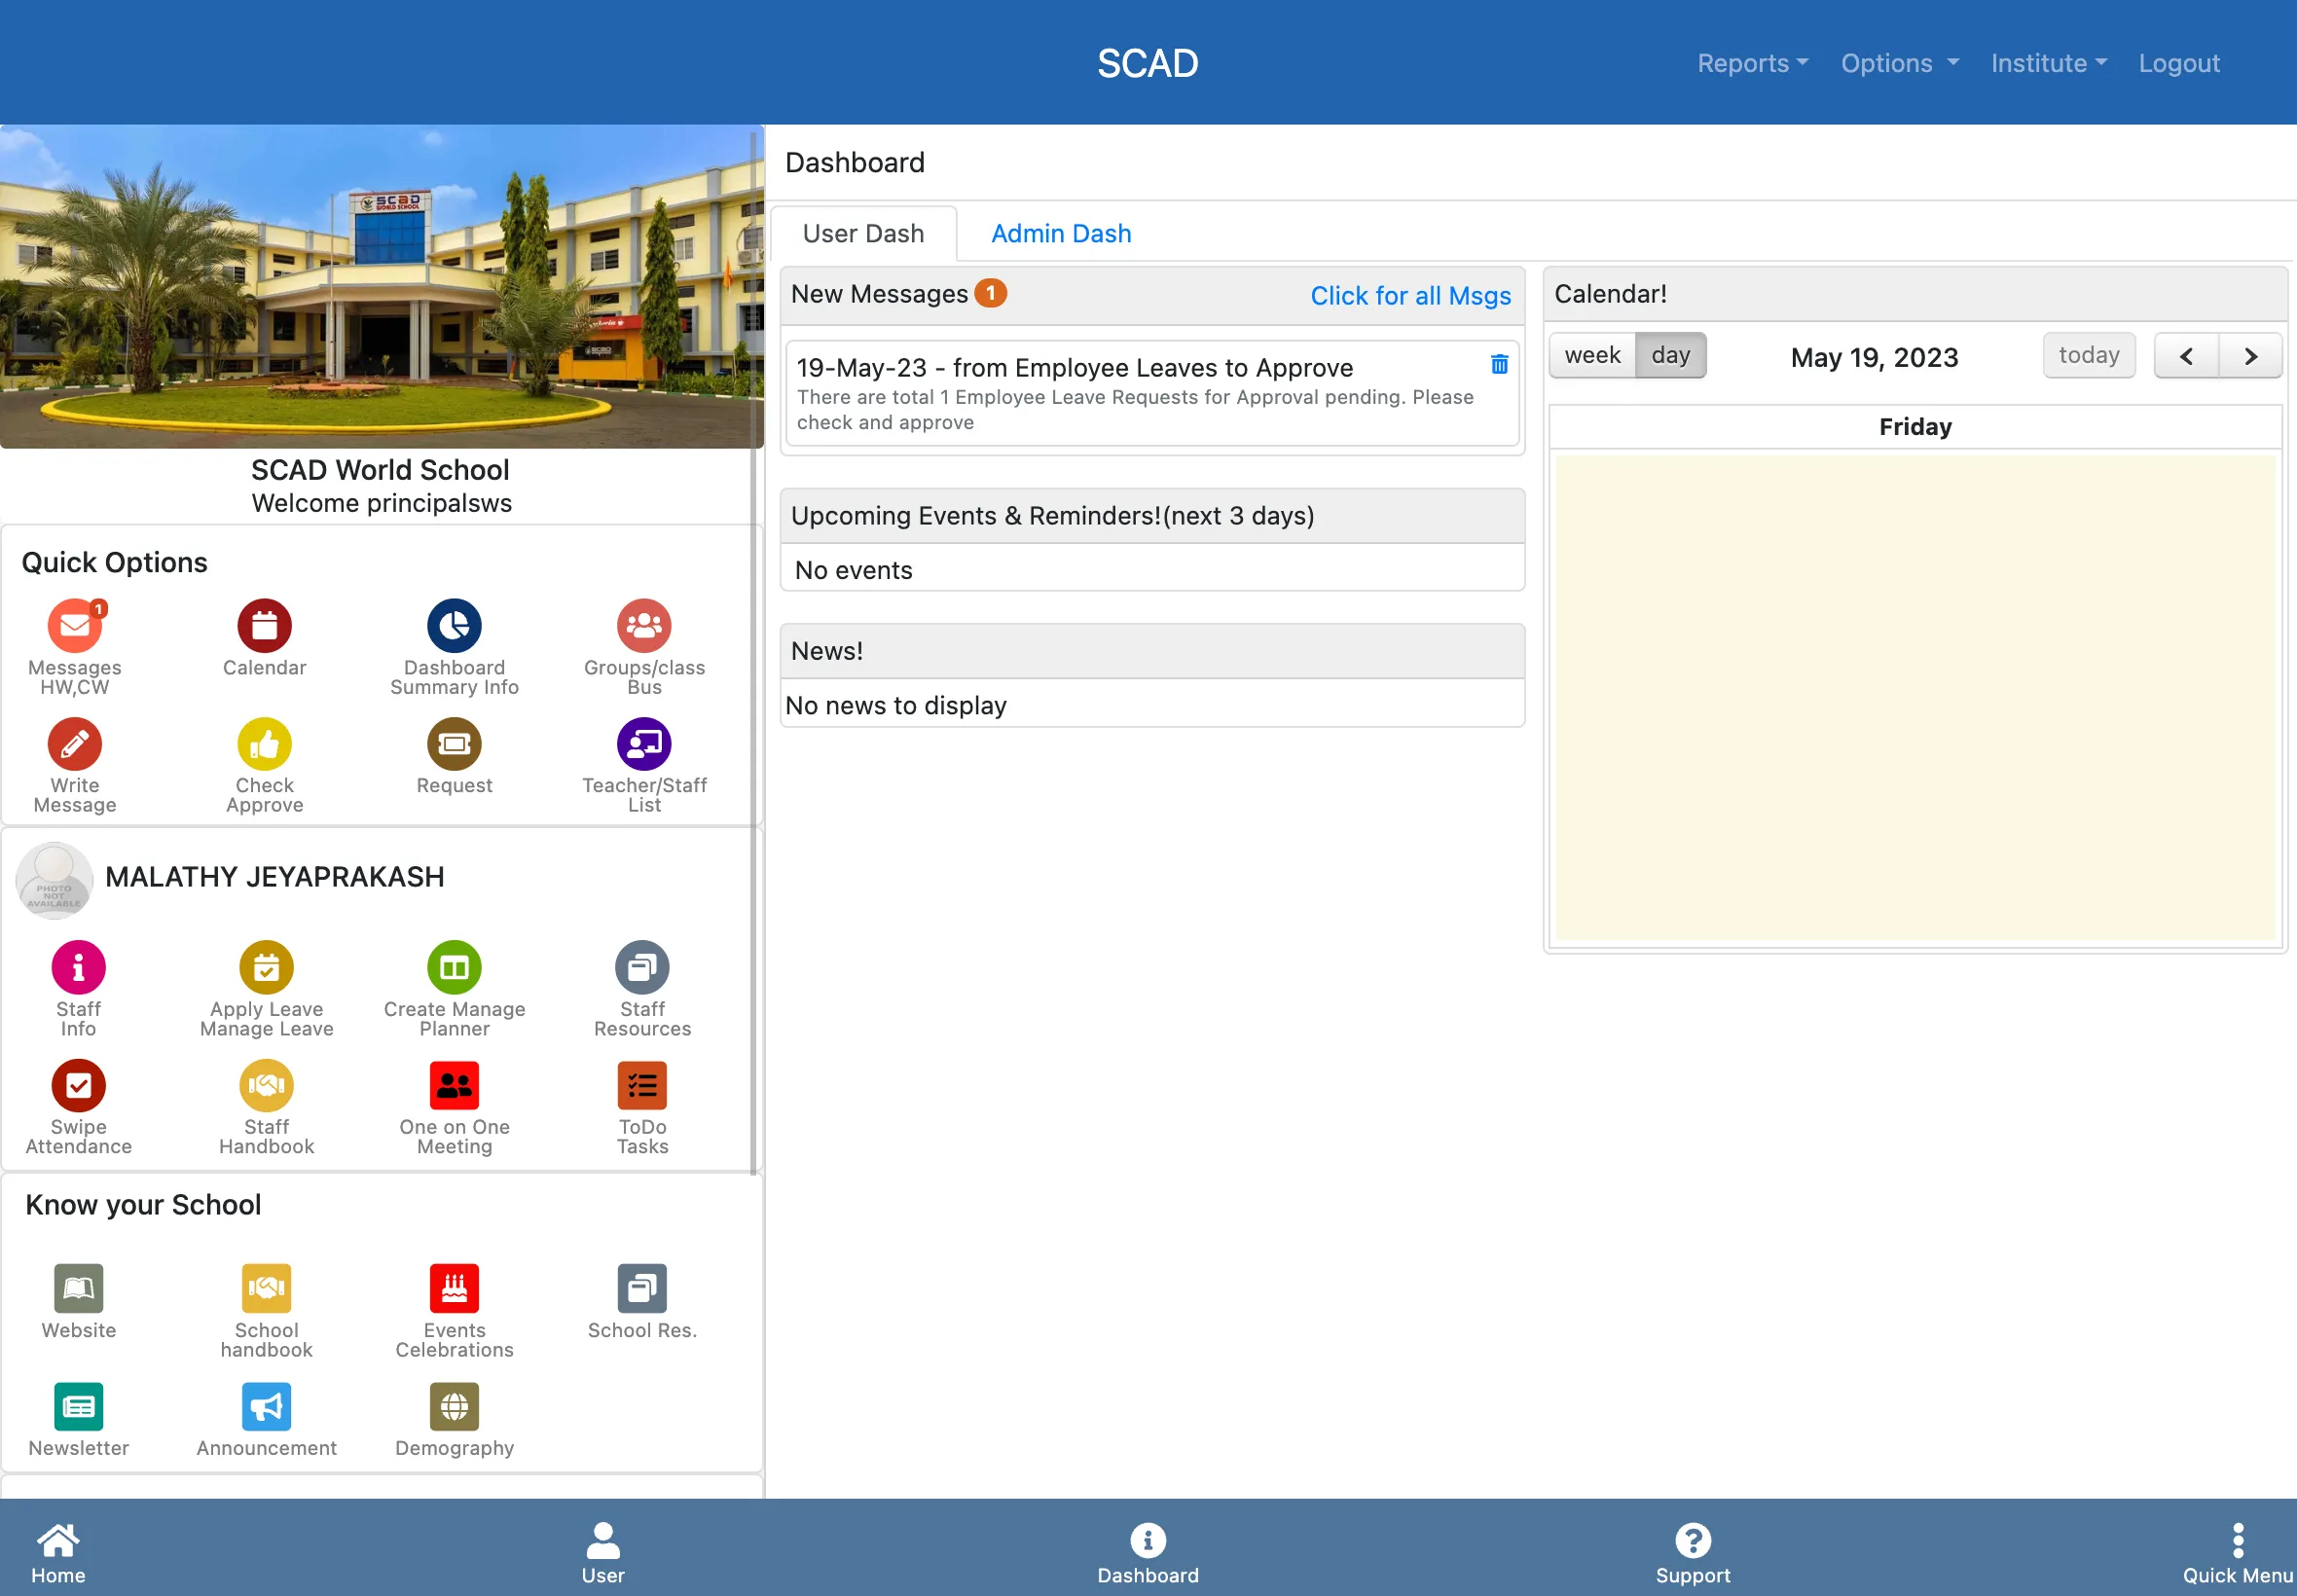Image resolution: width=2297 pixels, height=1596 pixels.
Task: Open the Announcement megaphone icon
Action: (x=266, y=1406)
